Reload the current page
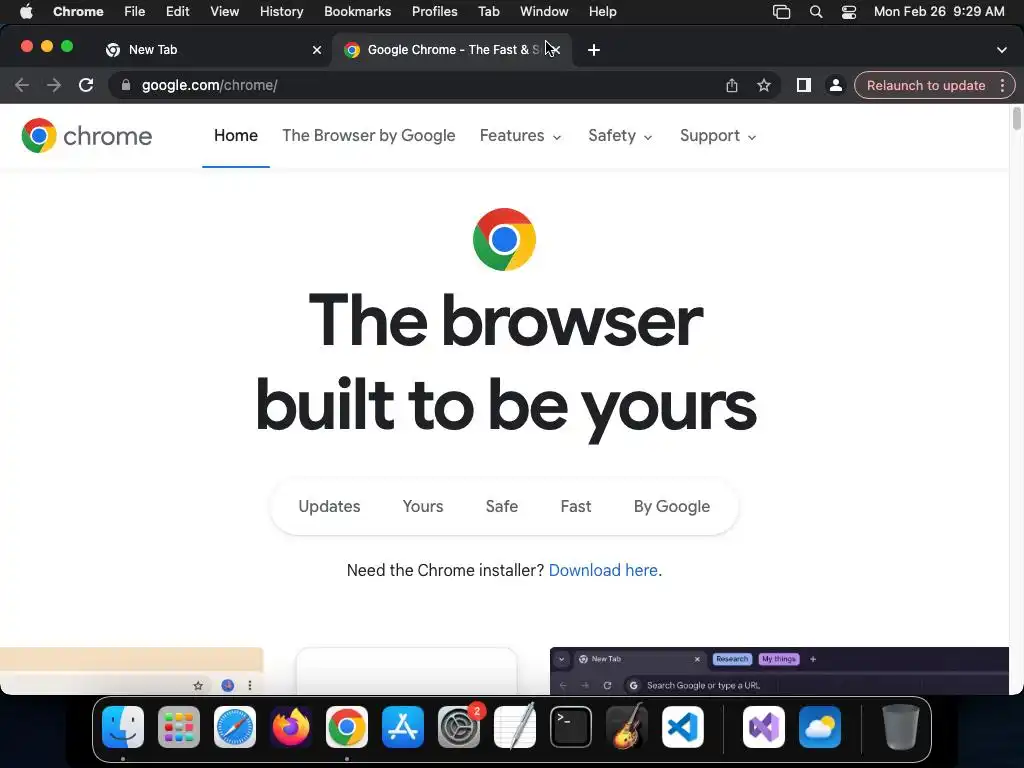Image resolution: width=1024 pixels, height=768 pixels. [86, 86]
